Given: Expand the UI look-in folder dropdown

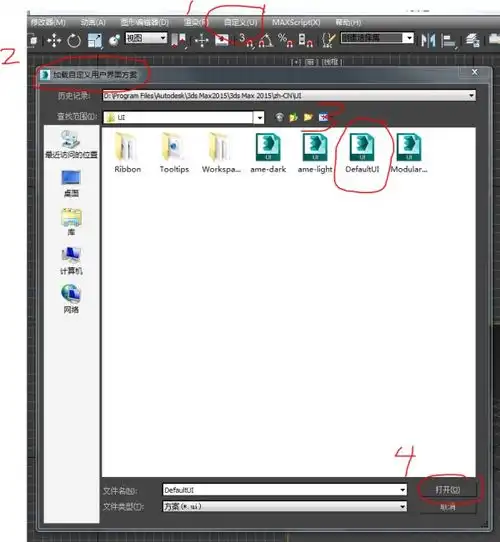Looking at the screenshot, I should [x=259, y=118].
